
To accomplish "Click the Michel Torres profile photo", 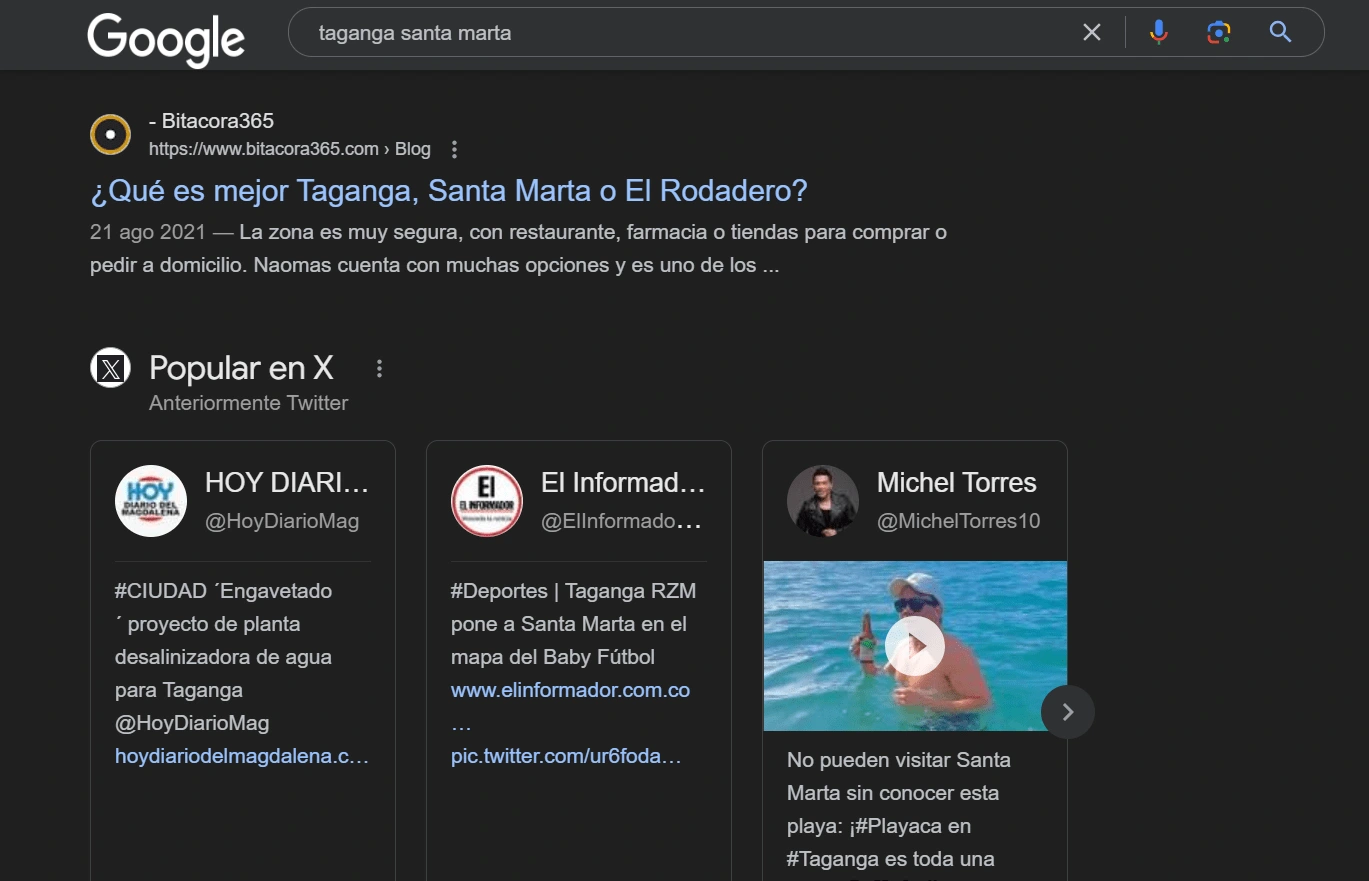I will [823, 501].
